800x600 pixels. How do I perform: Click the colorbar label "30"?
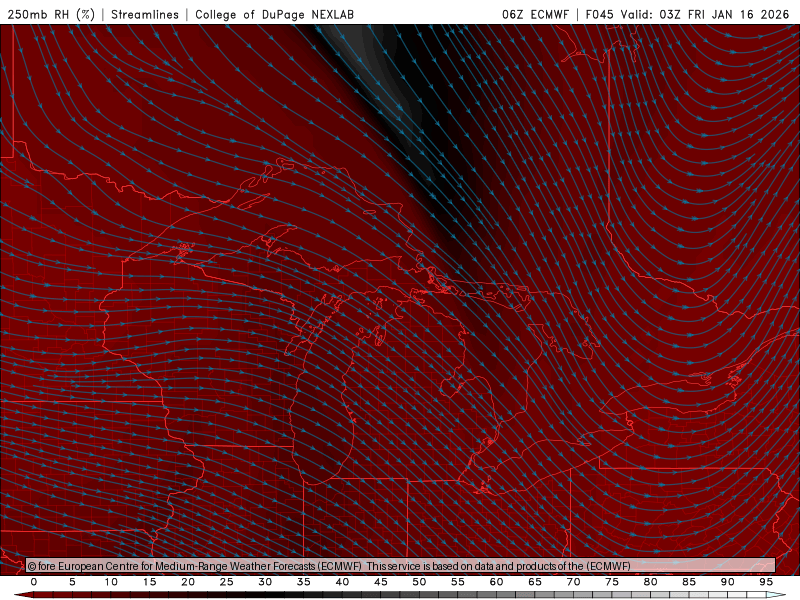click(x=265, y=582)
